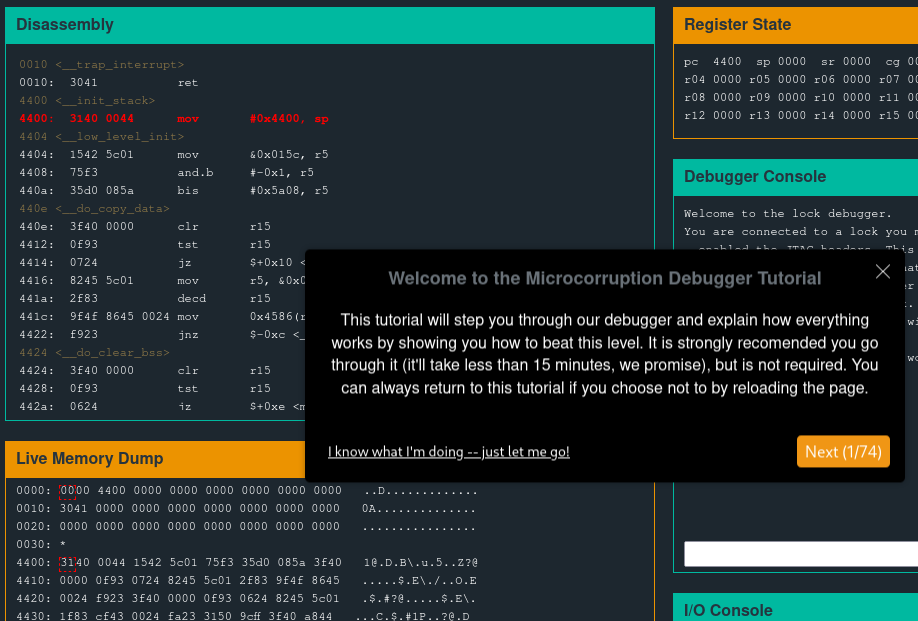The image size is (918, 621).
Task: Close the tutorial dialog with the X
Action: tap(882, 271)
